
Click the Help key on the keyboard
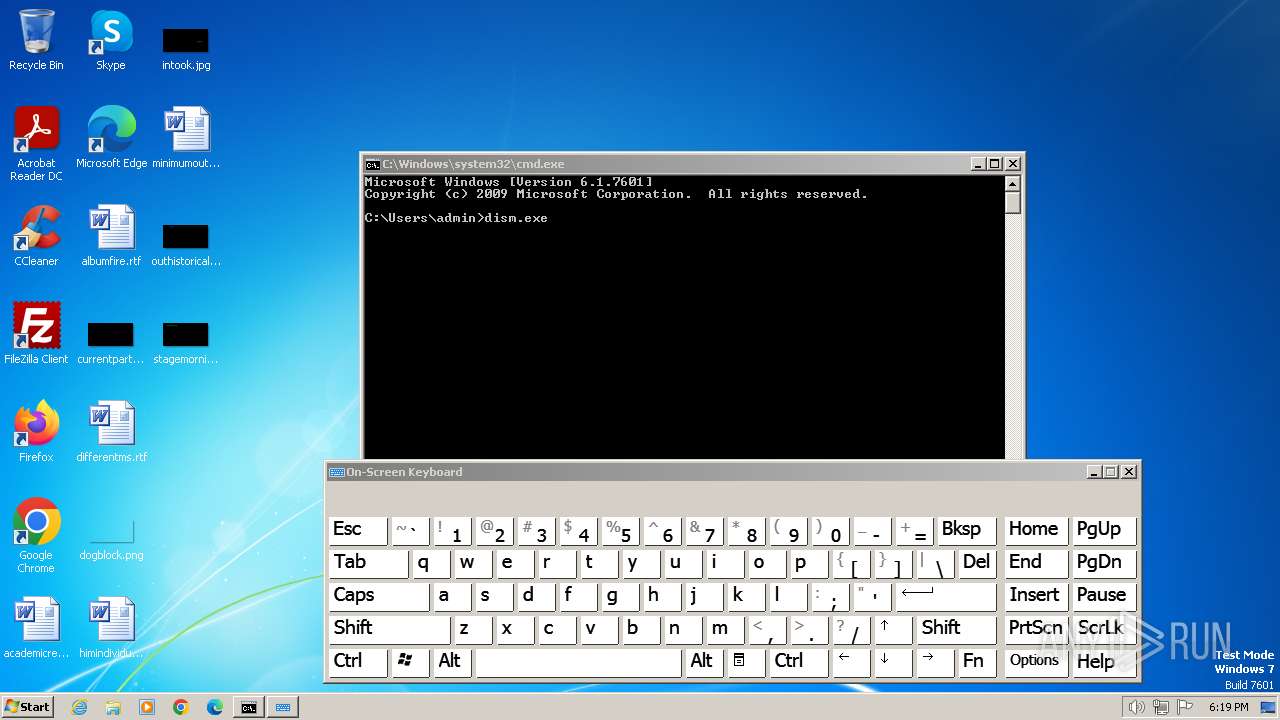click(x=1104, y=661)
